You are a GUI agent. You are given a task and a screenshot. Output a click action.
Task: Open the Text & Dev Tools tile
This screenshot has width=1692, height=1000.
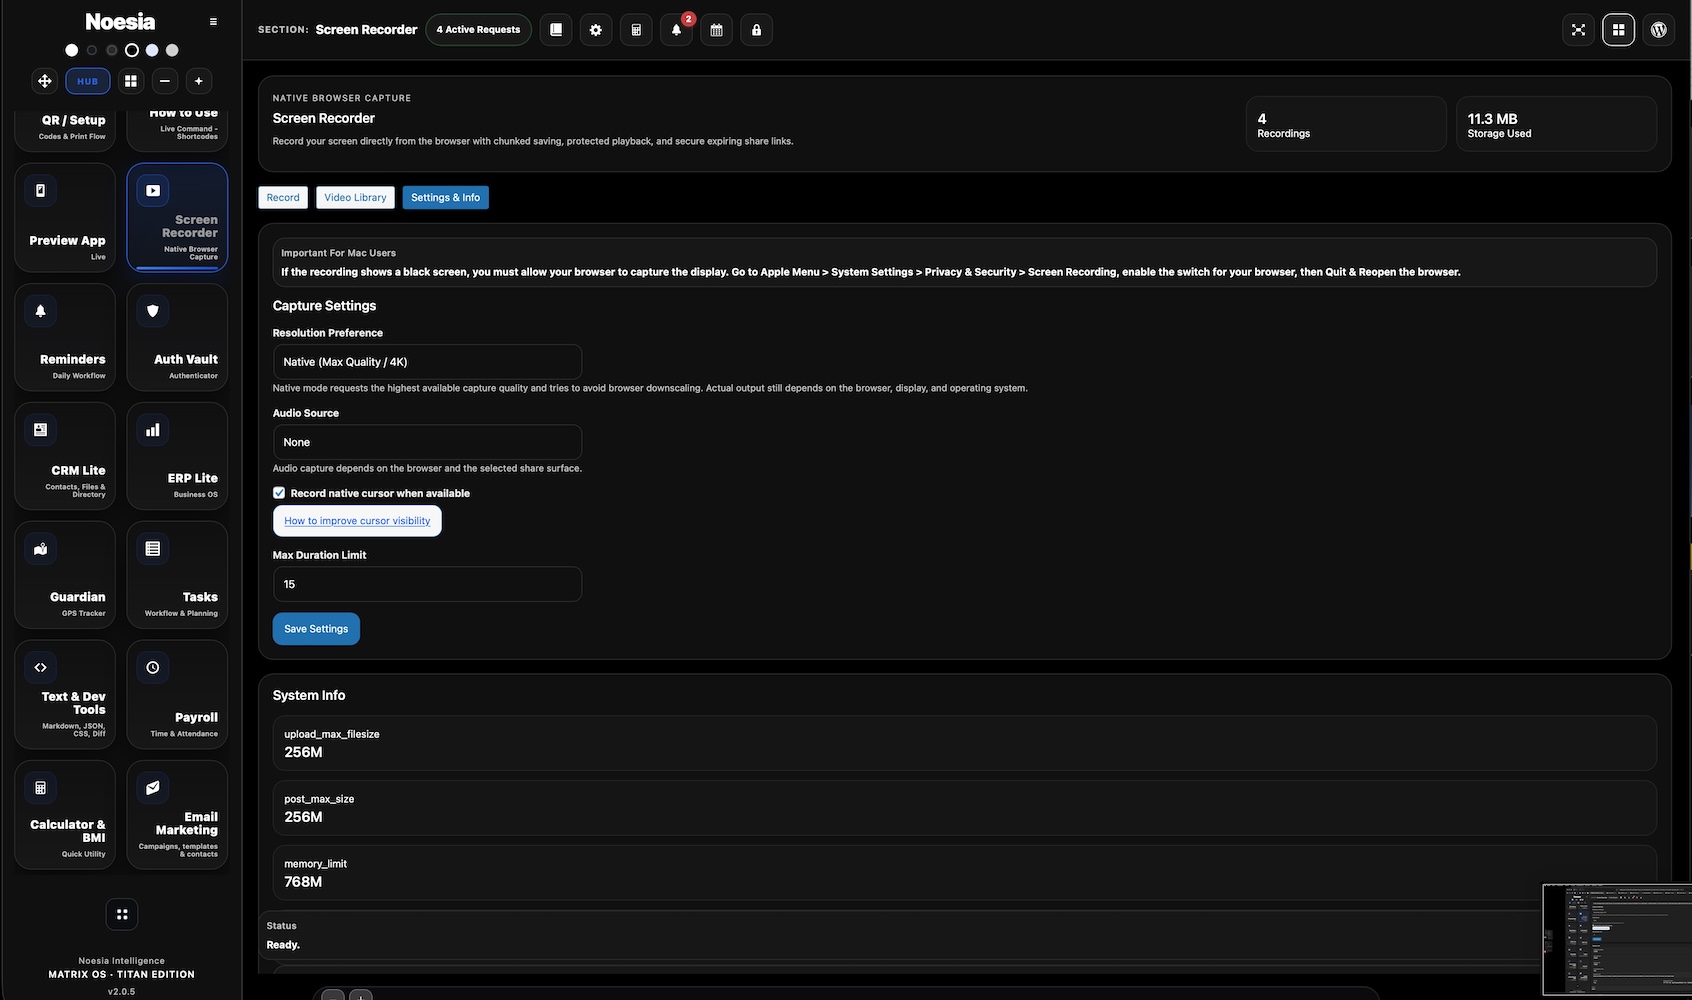(65, 694)
